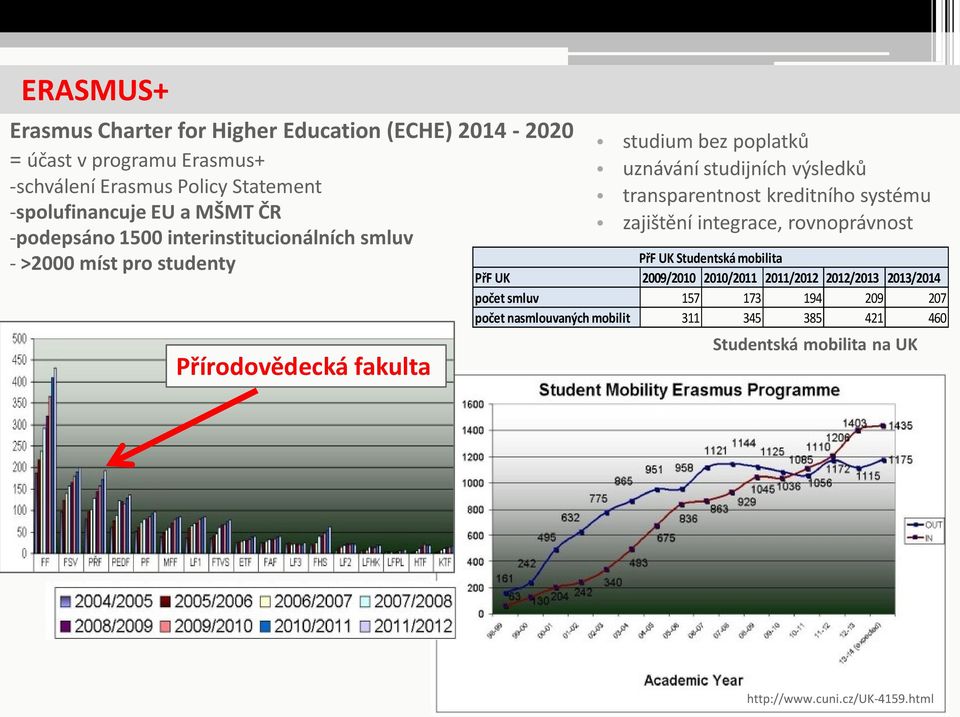Select the Erasmus Charter for Higher Education heading
This screenshot has height=717, width=960.
coord(291,131)
